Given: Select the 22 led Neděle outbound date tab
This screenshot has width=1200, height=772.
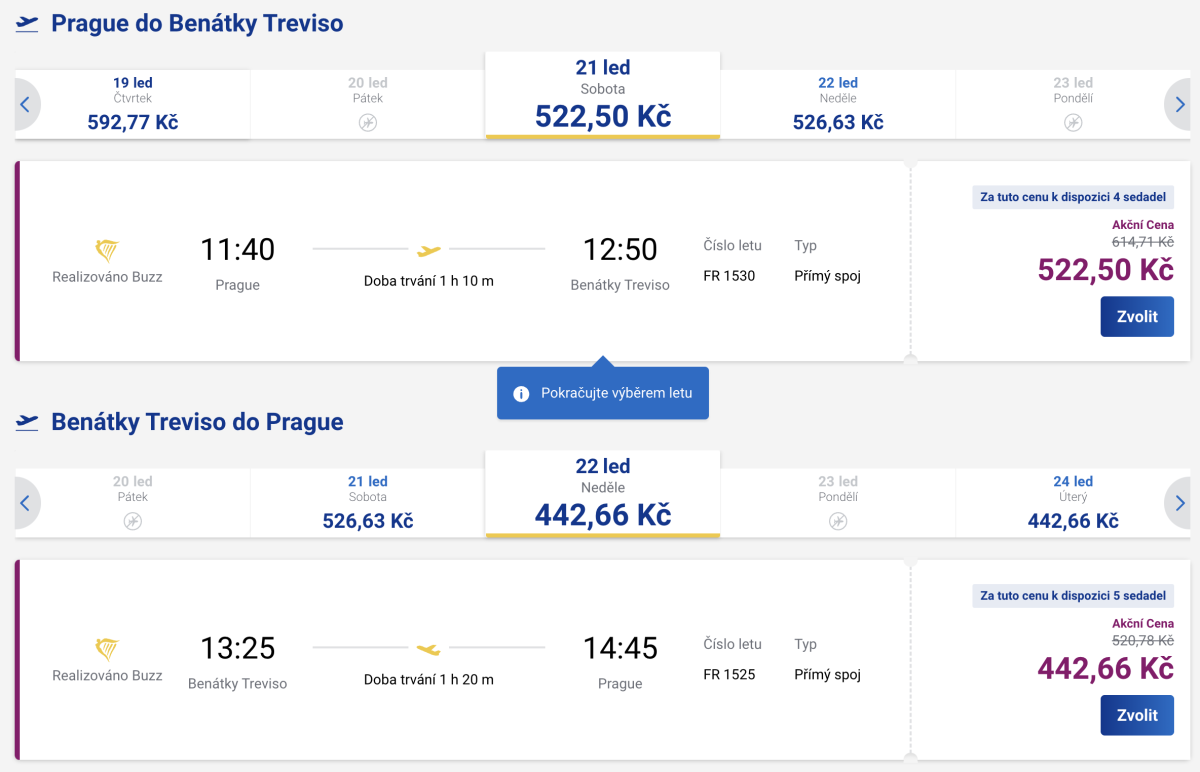Looking at the screenshot, I should tap(838, 104).
